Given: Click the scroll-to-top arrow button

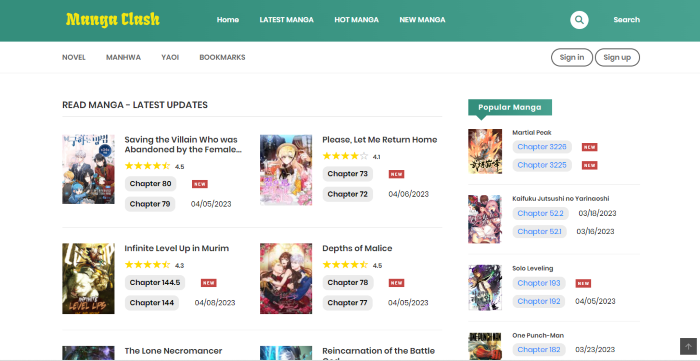Looking at the screenshot, I should (688, 346).
